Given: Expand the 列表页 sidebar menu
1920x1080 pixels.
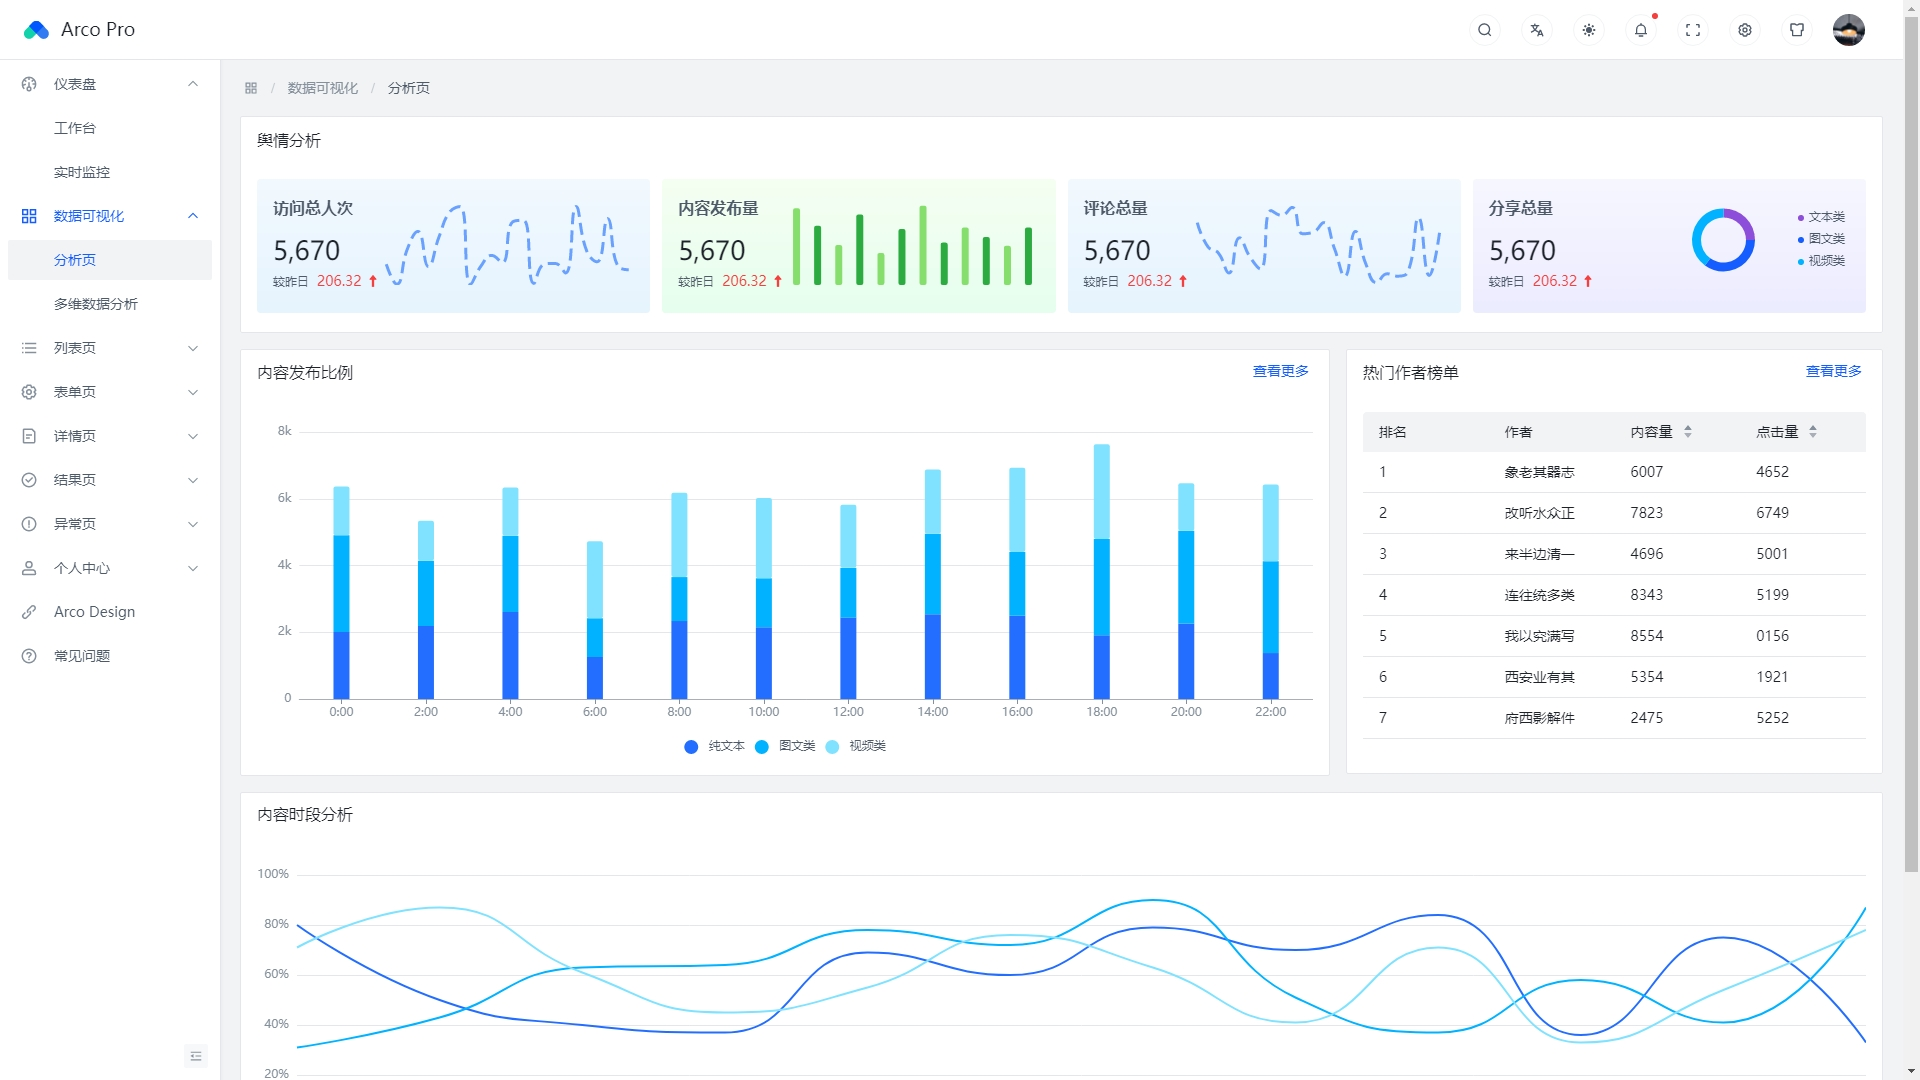Looking at the screenshot, I should [110, 348].
